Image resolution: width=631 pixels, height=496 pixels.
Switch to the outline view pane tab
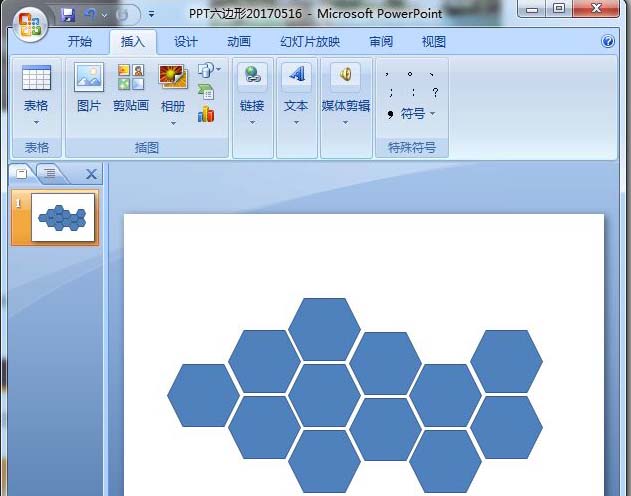pos(48,174)
